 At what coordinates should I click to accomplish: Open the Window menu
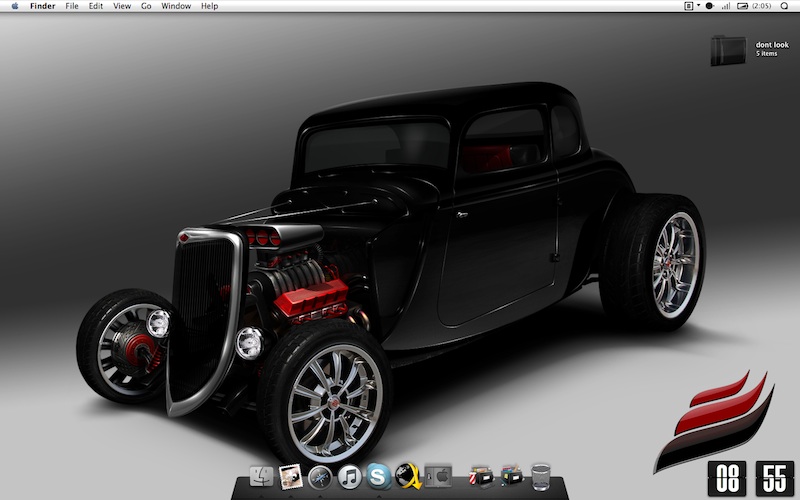pos(176,6)
